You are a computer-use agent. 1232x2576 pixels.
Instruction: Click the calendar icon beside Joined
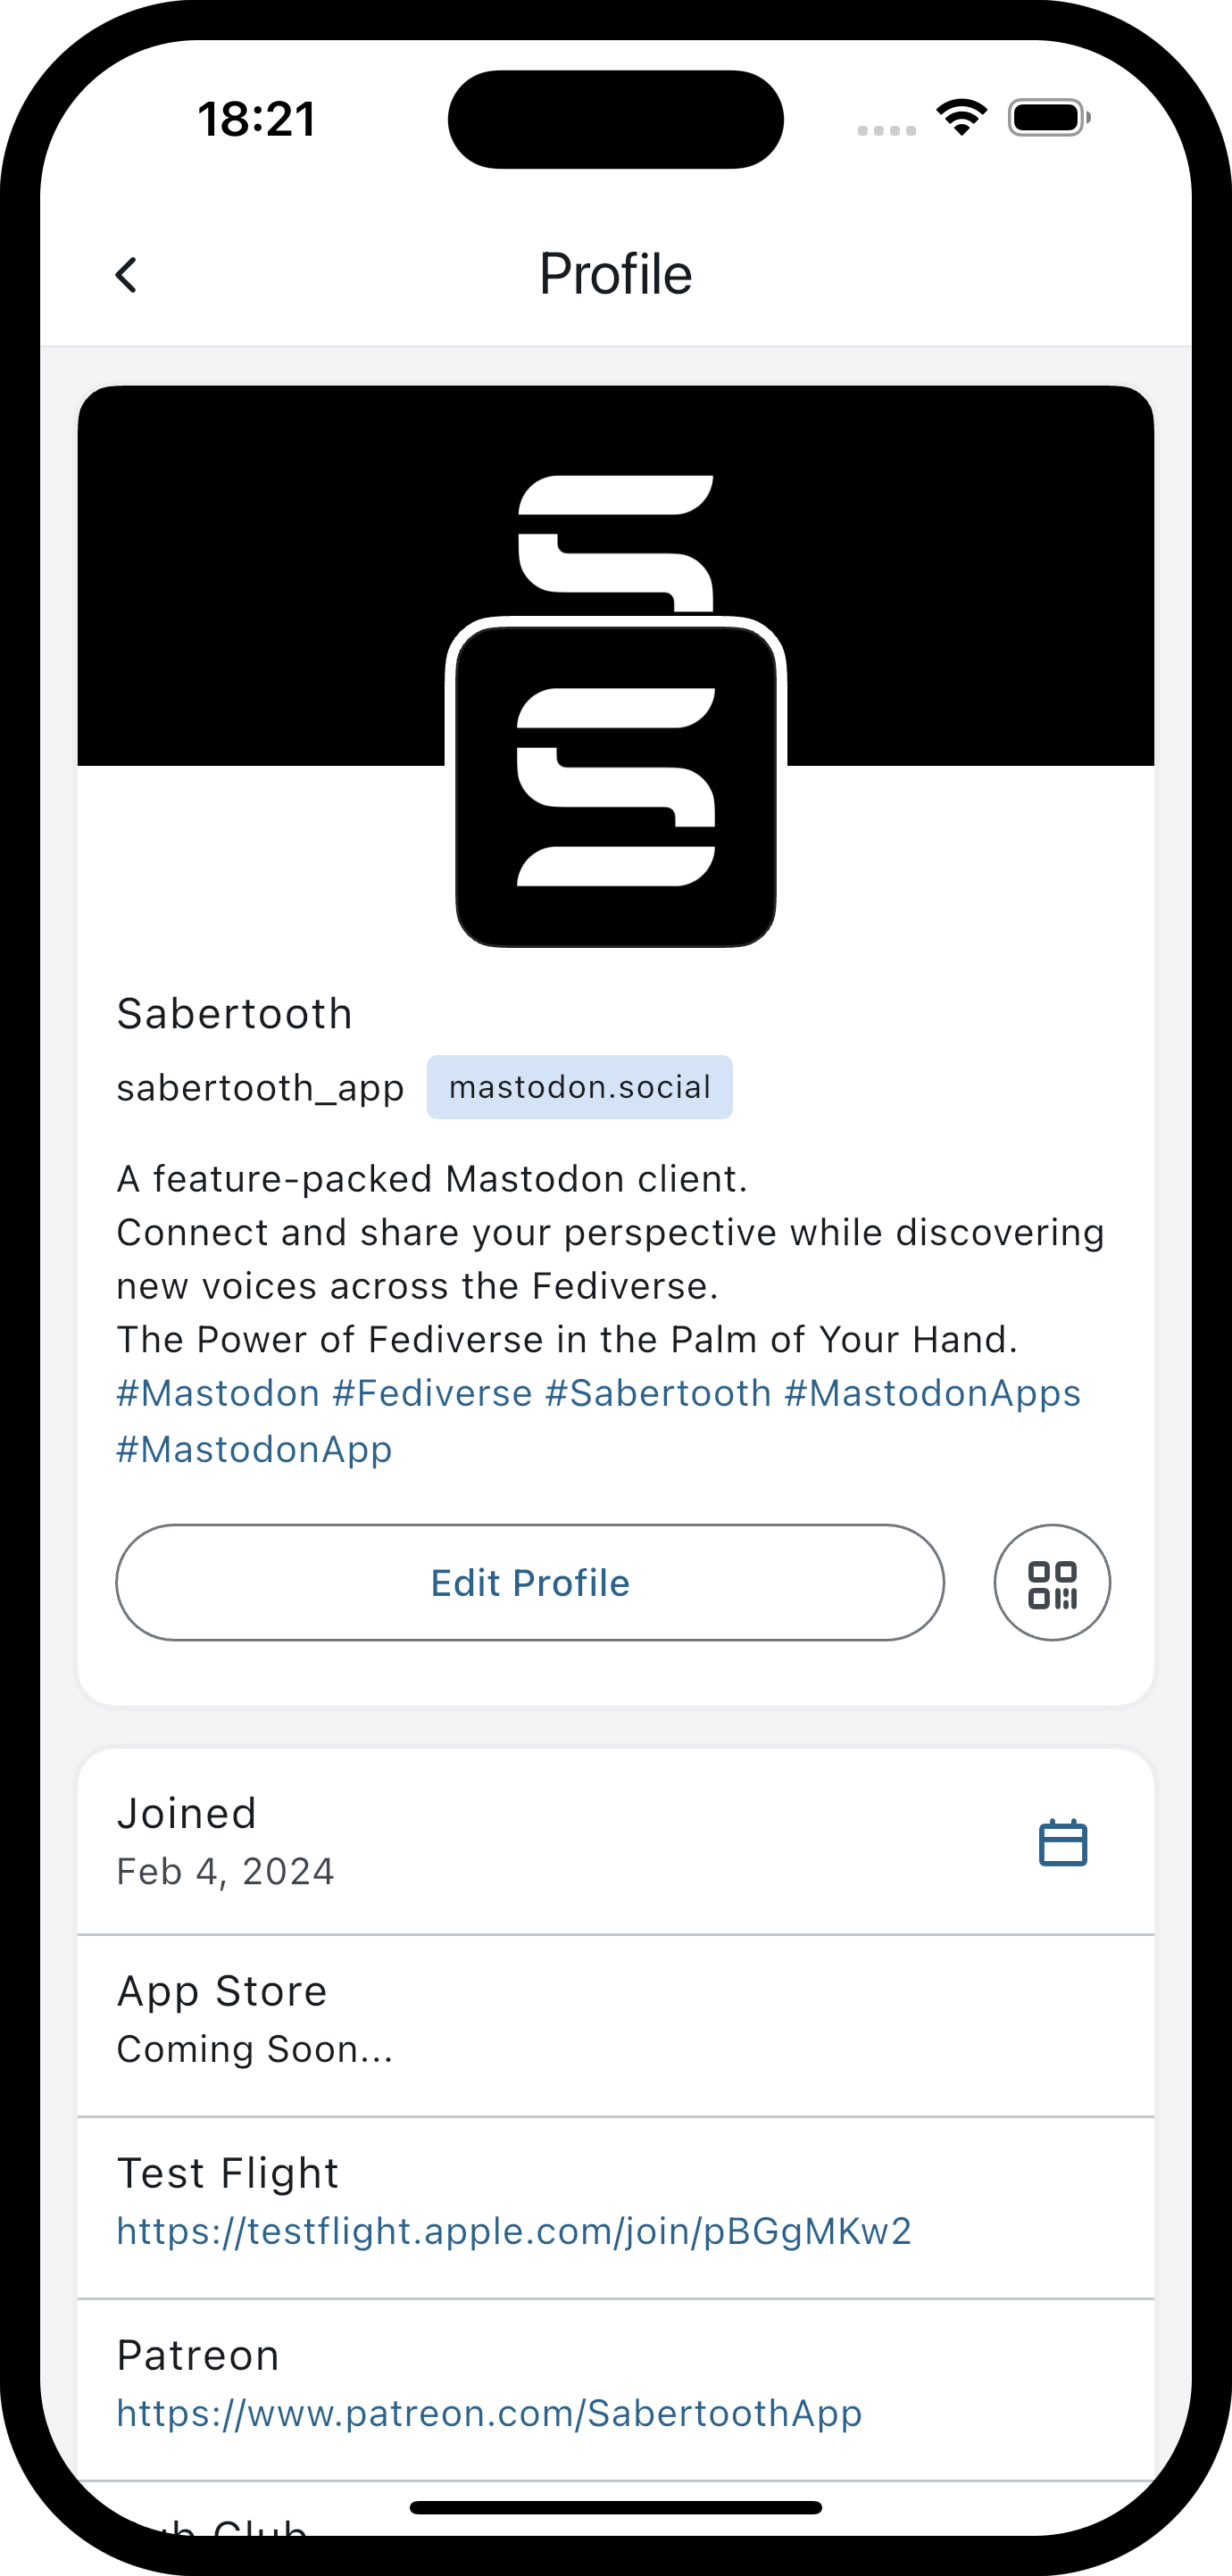[1063, 1843]
